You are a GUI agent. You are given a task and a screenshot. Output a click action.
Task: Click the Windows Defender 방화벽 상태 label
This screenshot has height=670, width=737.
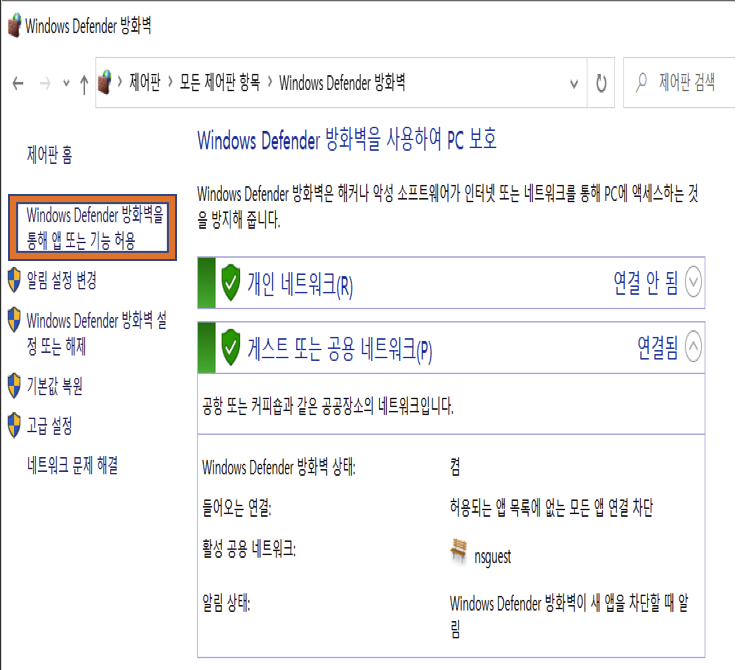(279, 467)
